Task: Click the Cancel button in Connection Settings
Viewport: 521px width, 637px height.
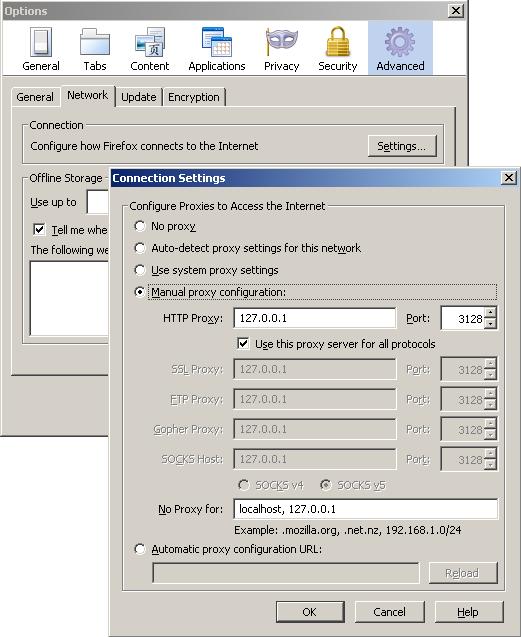Action: pyautogui.click(x=389, y=612)
